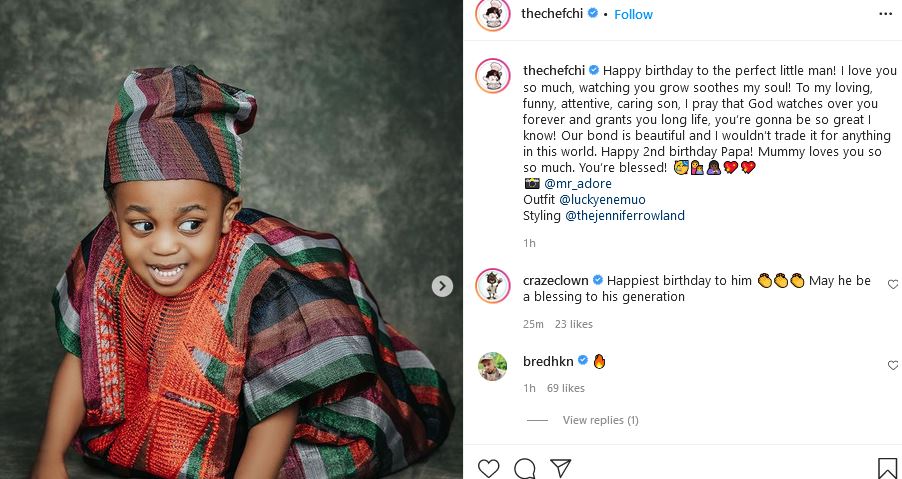The height and width of the screenshot is (479, 902).
Task: Open bredhkn's profile avatar
Action: (x=493, y=367)
